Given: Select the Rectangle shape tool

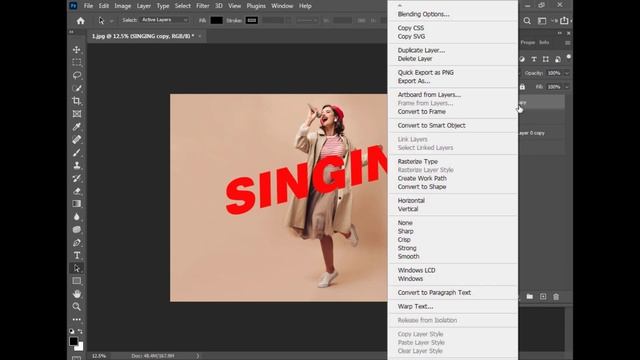Looking at the screenshot, I should tap(77, 281).
